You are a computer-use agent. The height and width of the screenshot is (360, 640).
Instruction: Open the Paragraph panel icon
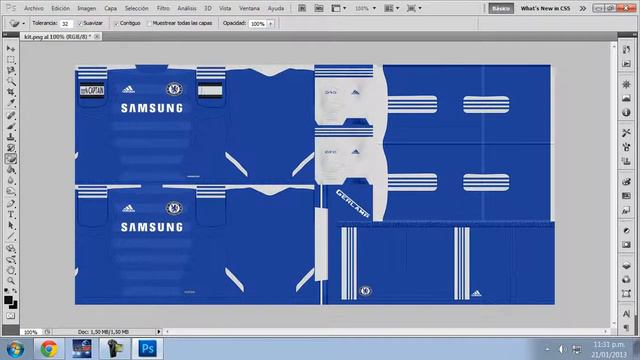(x=626, y=327)
